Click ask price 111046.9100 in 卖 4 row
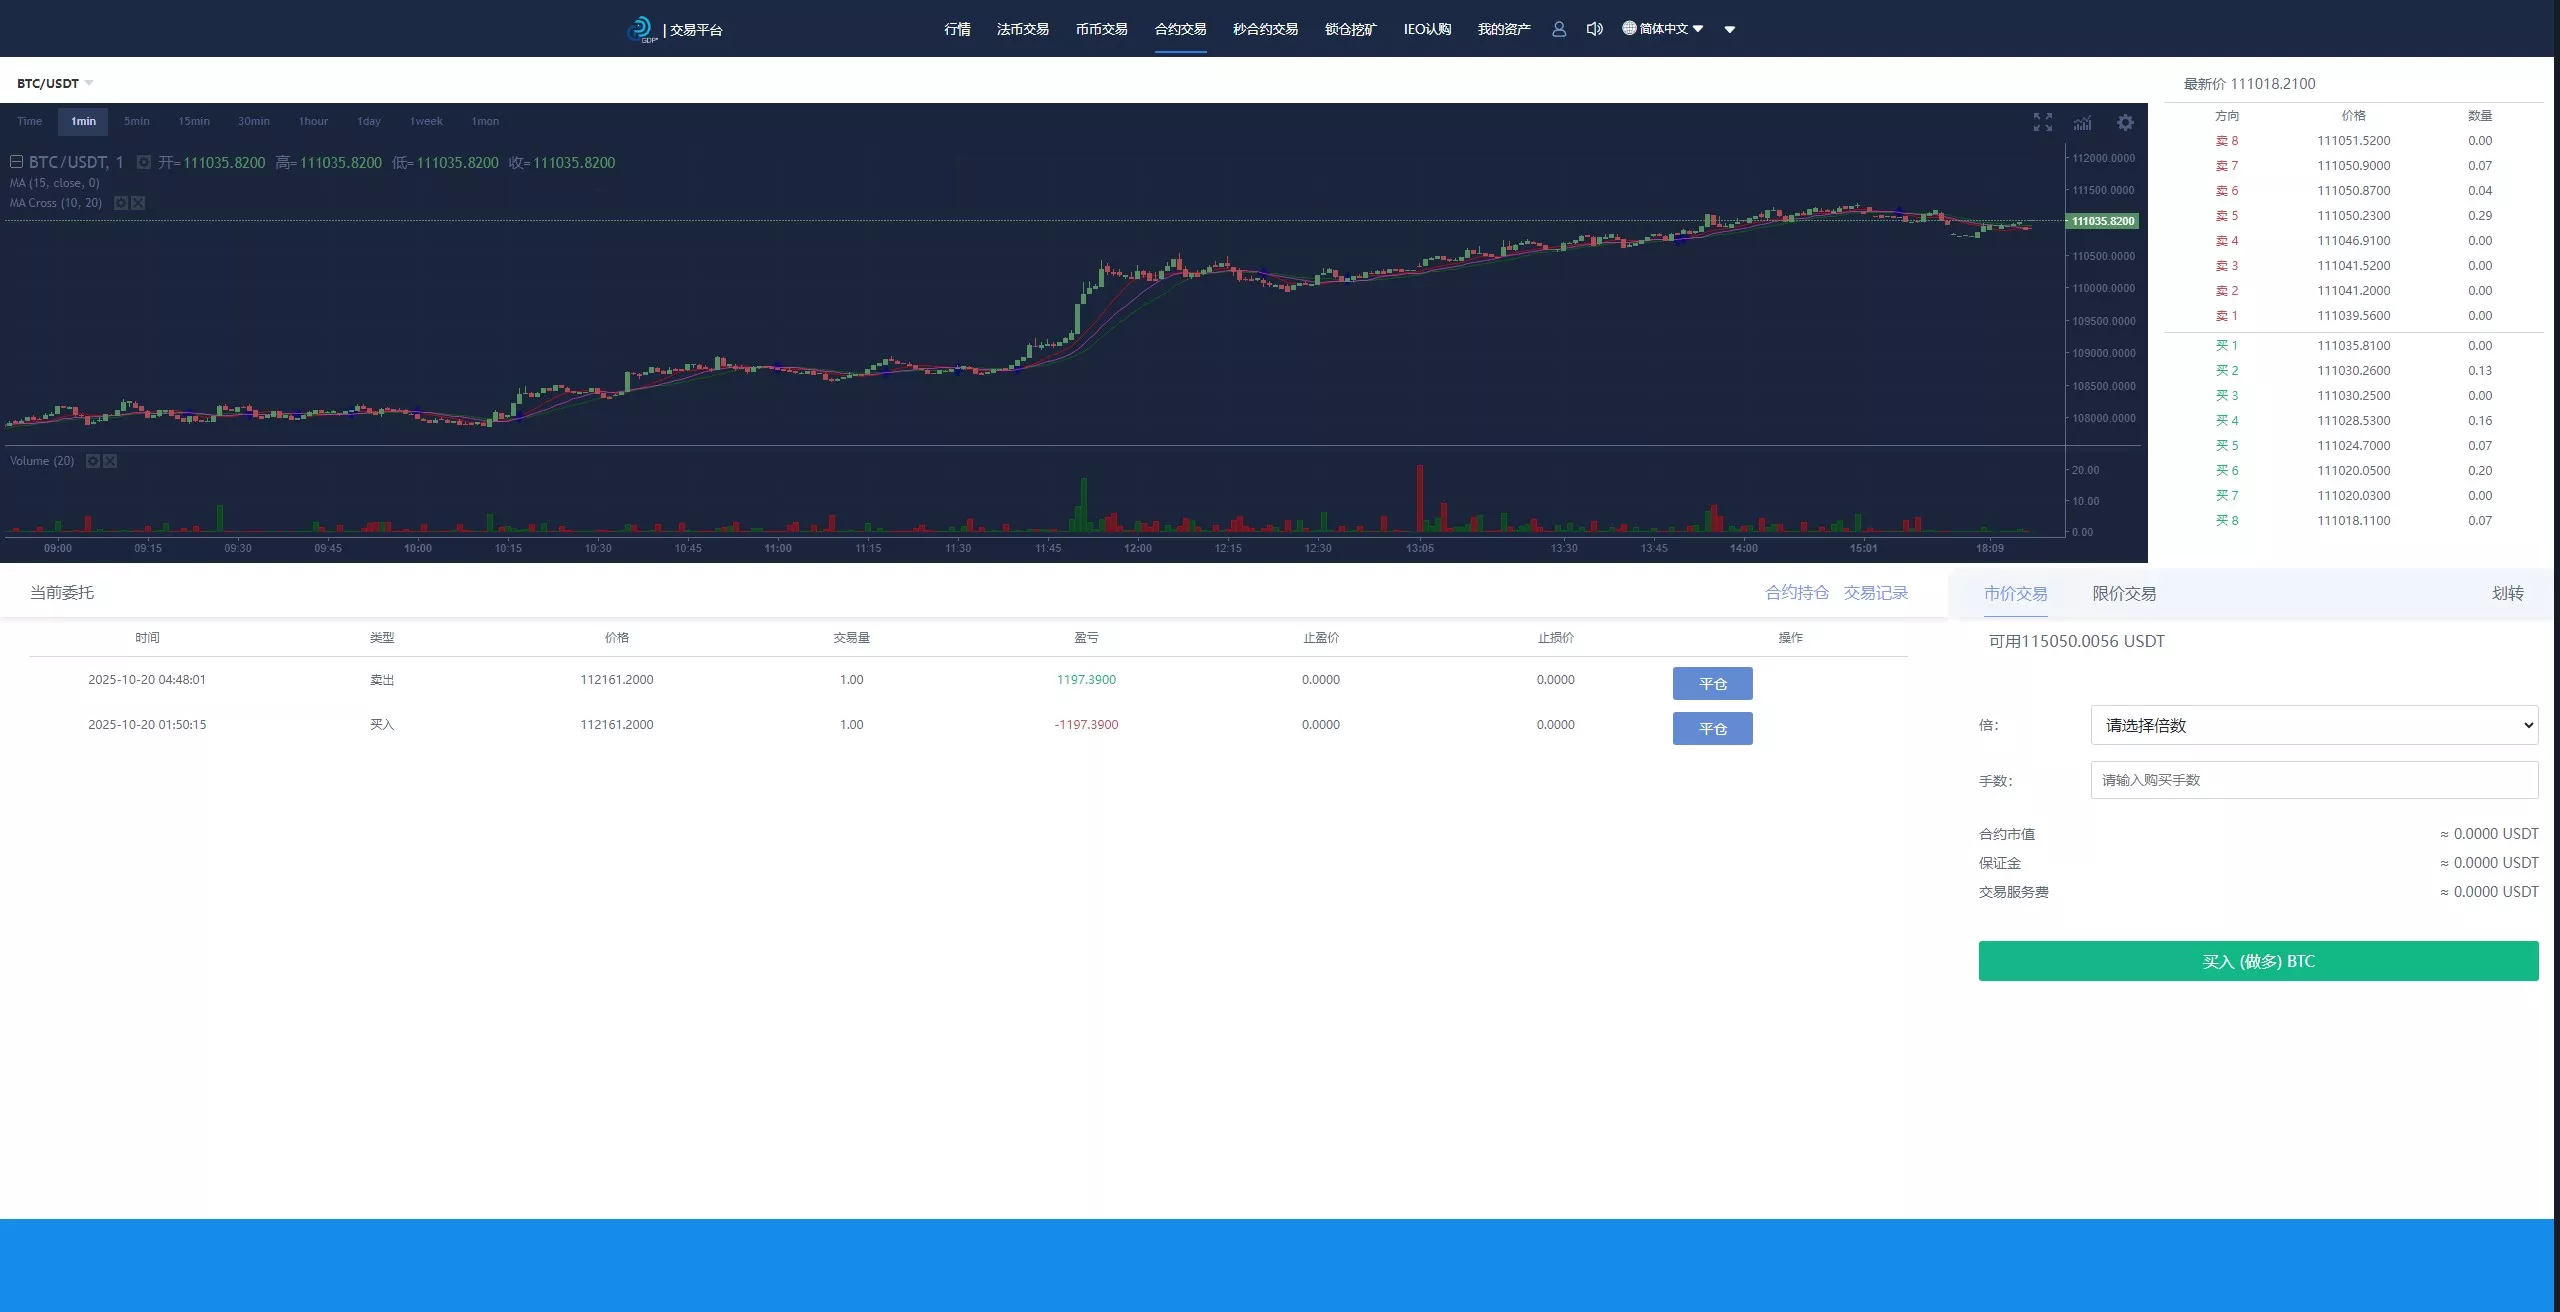The image size is (2560, 1312). pyautogui.click(x=2353, y=241)
